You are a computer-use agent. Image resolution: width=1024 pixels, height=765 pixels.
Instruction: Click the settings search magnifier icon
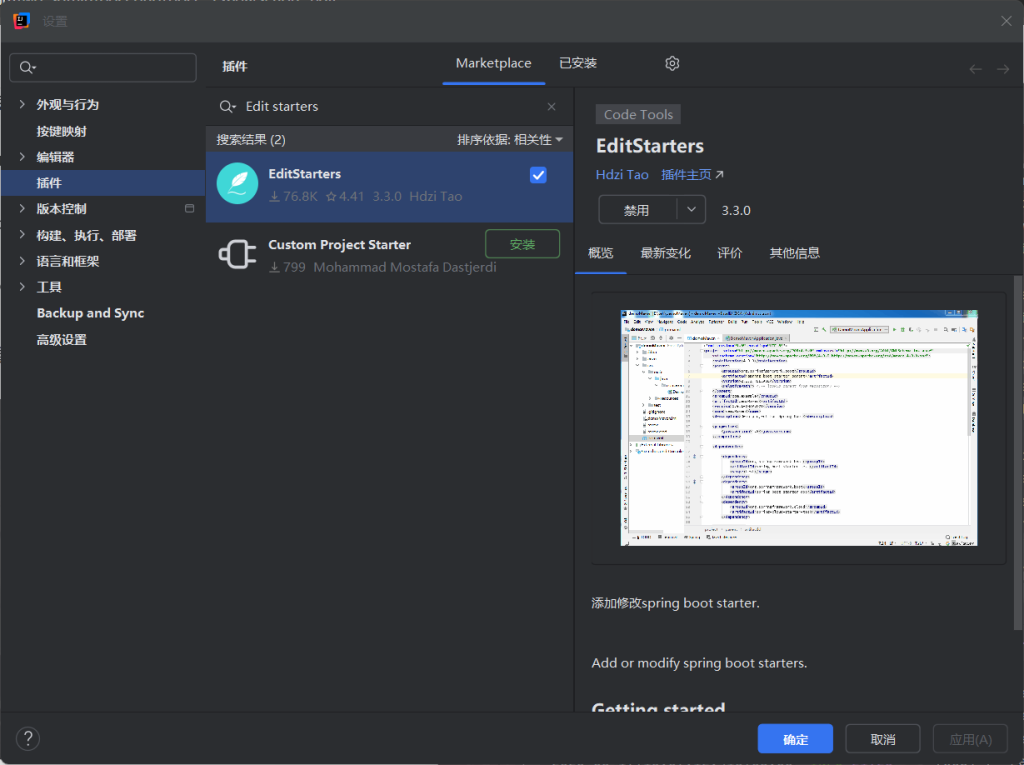pos(27,67)
